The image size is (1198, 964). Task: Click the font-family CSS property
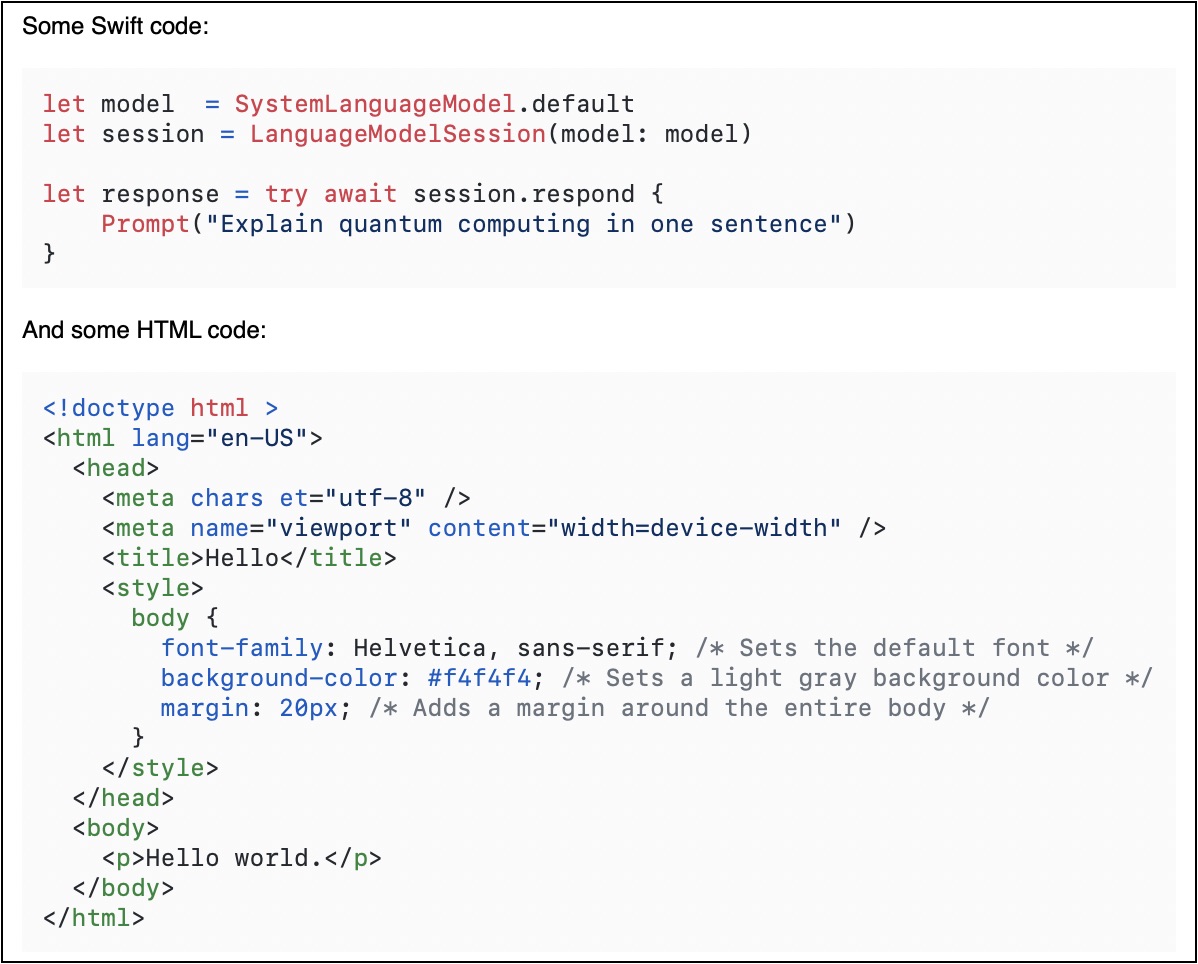(x=242, y=648)
